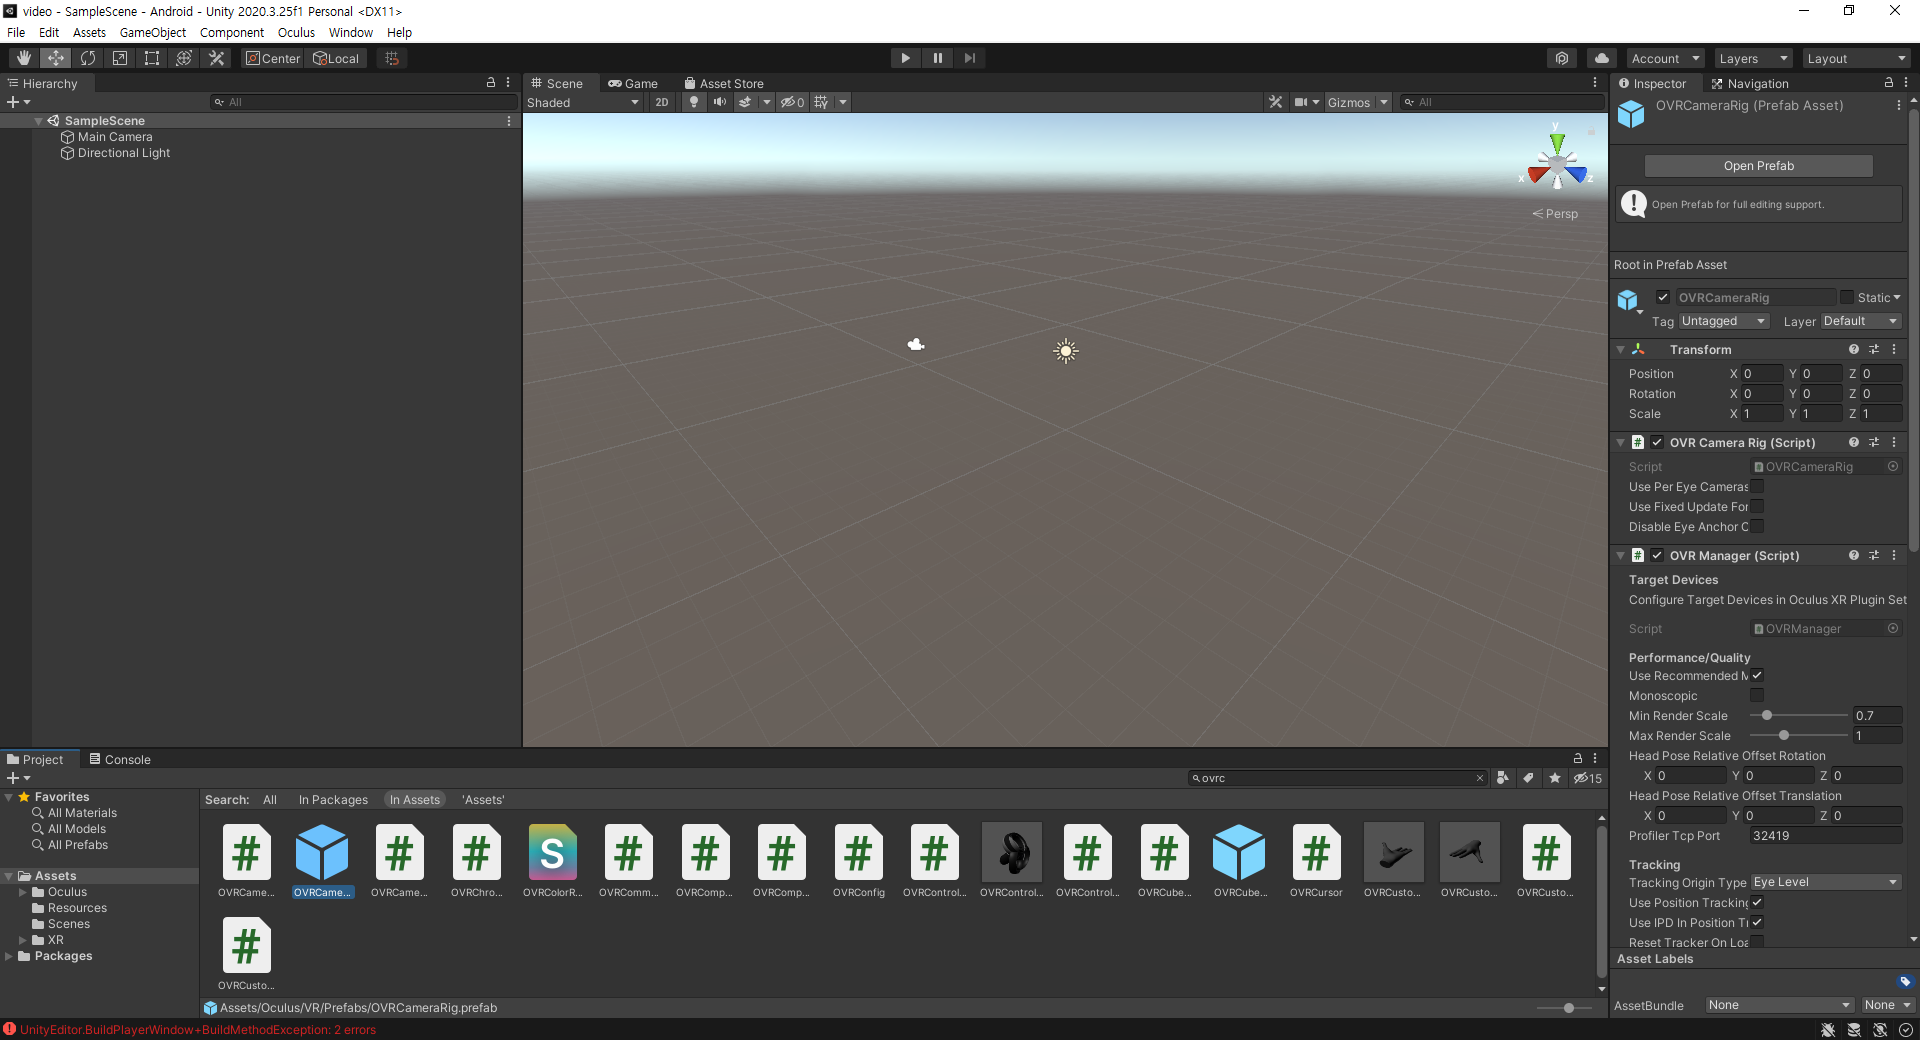Open scene component tools icon
1920x1040 pixels.
(1275, 102)
